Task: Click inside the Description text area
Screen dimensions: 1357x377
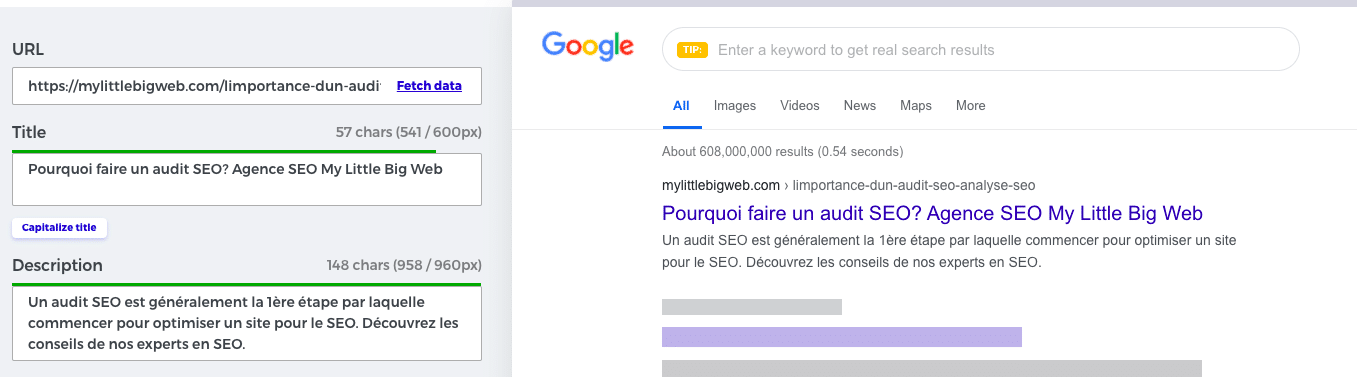Action: [x=247, y=322]
